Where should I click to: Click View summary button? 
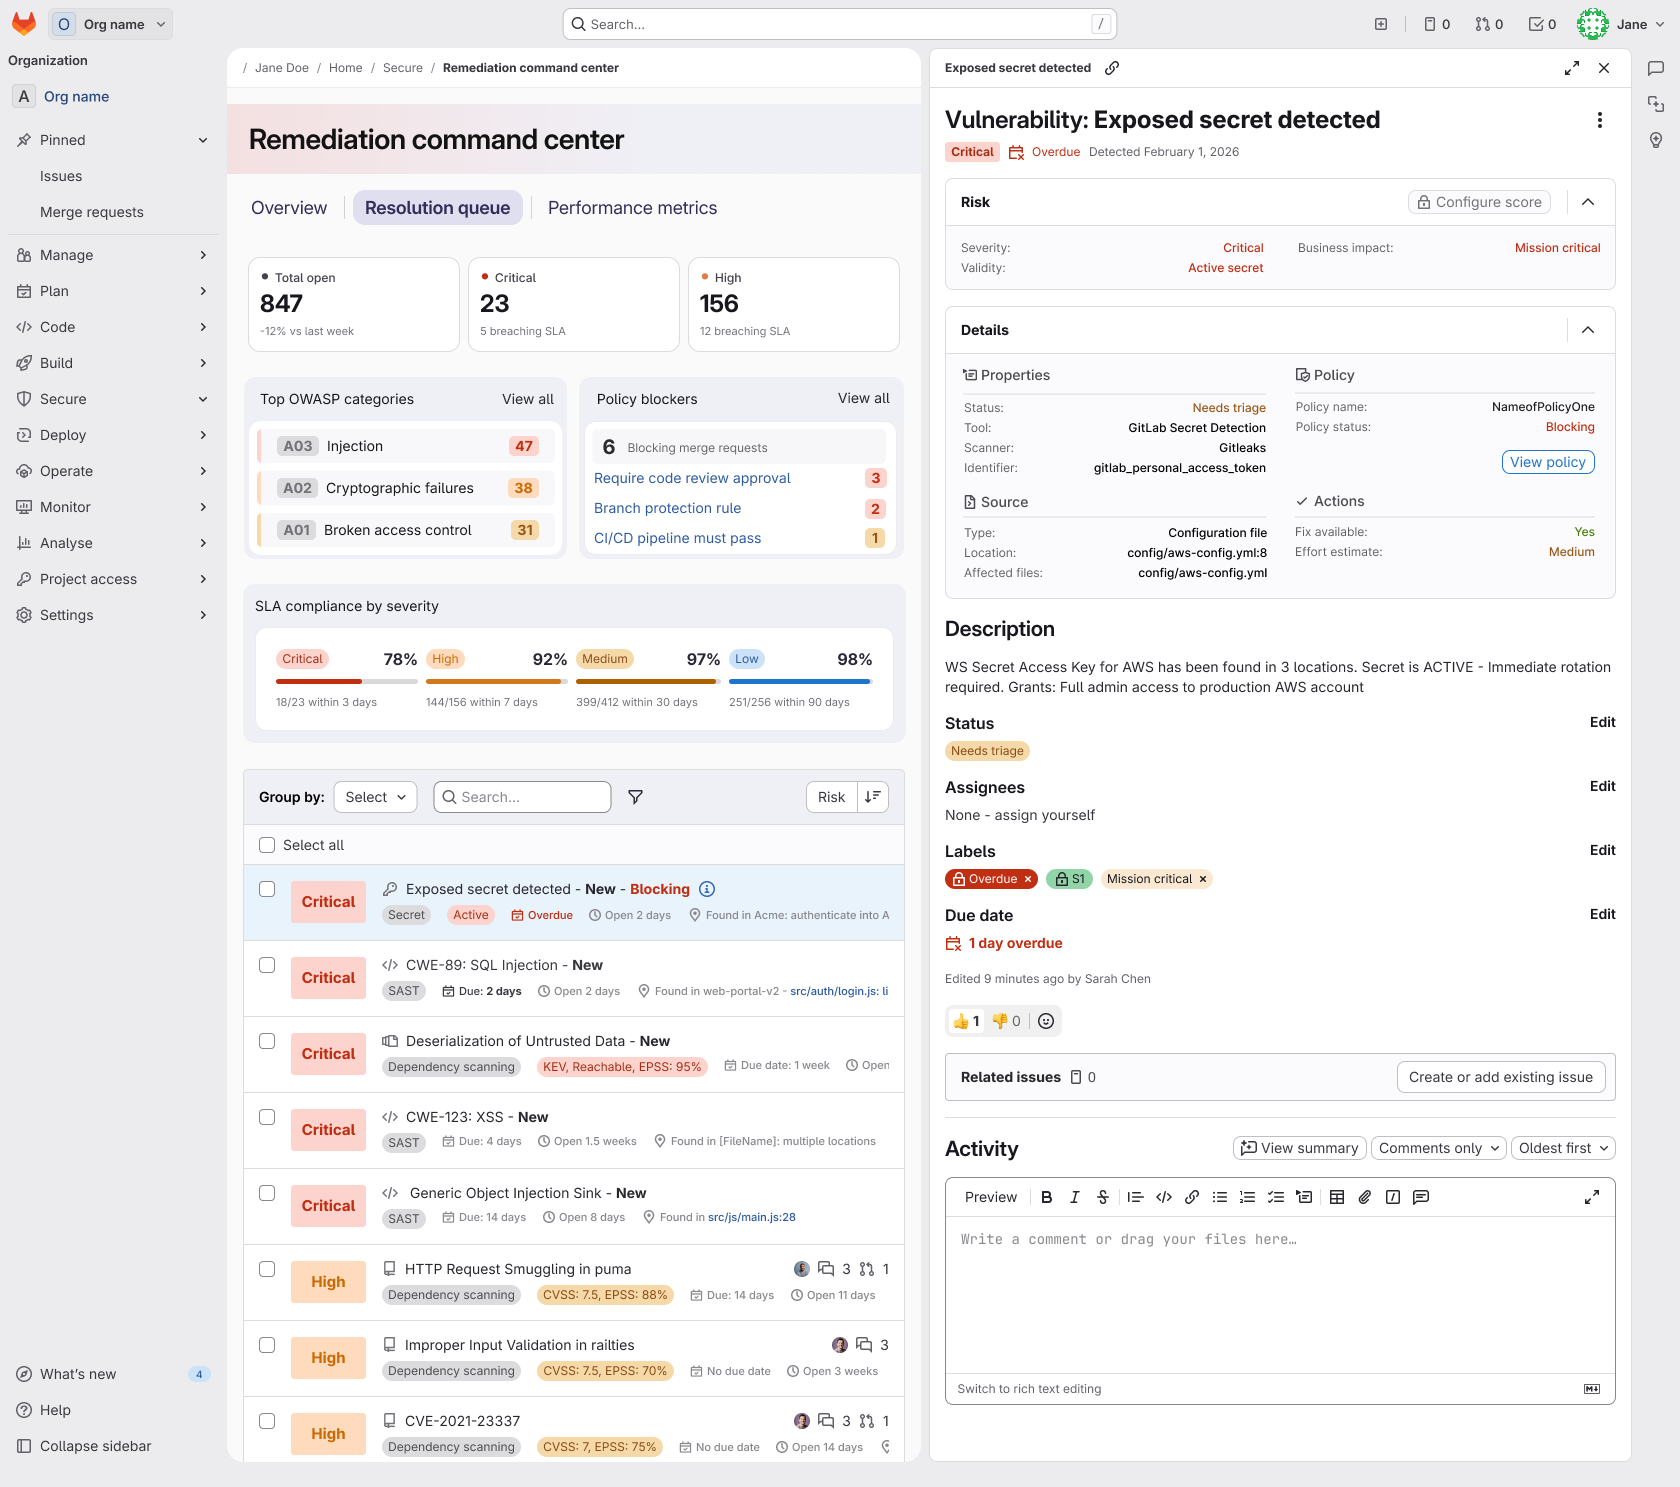point(1299,1148)
